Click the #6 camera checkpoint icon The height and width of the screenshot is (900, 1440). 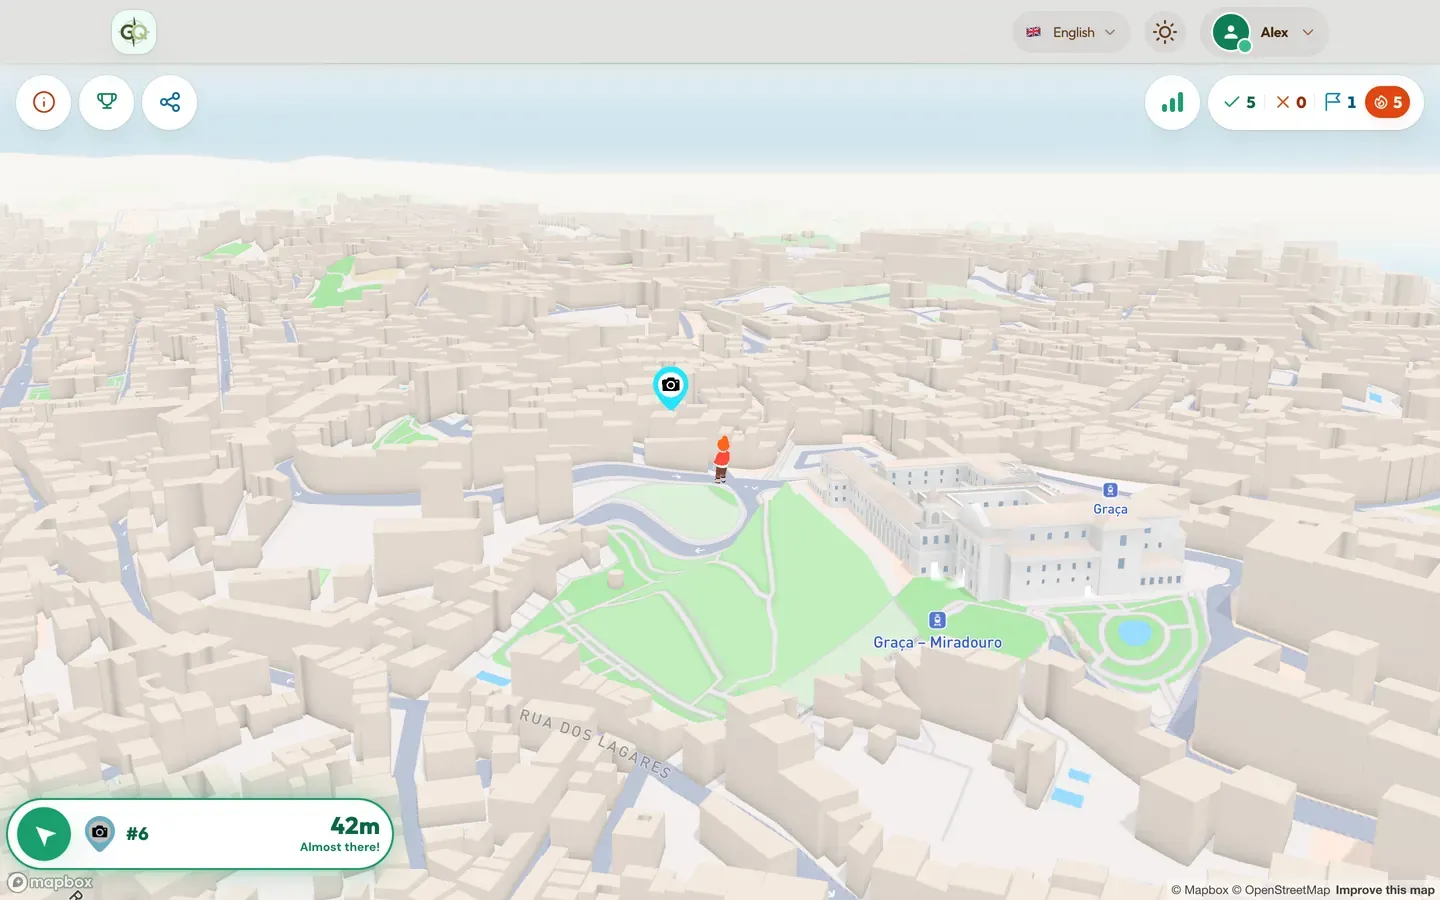click(100, 833)
